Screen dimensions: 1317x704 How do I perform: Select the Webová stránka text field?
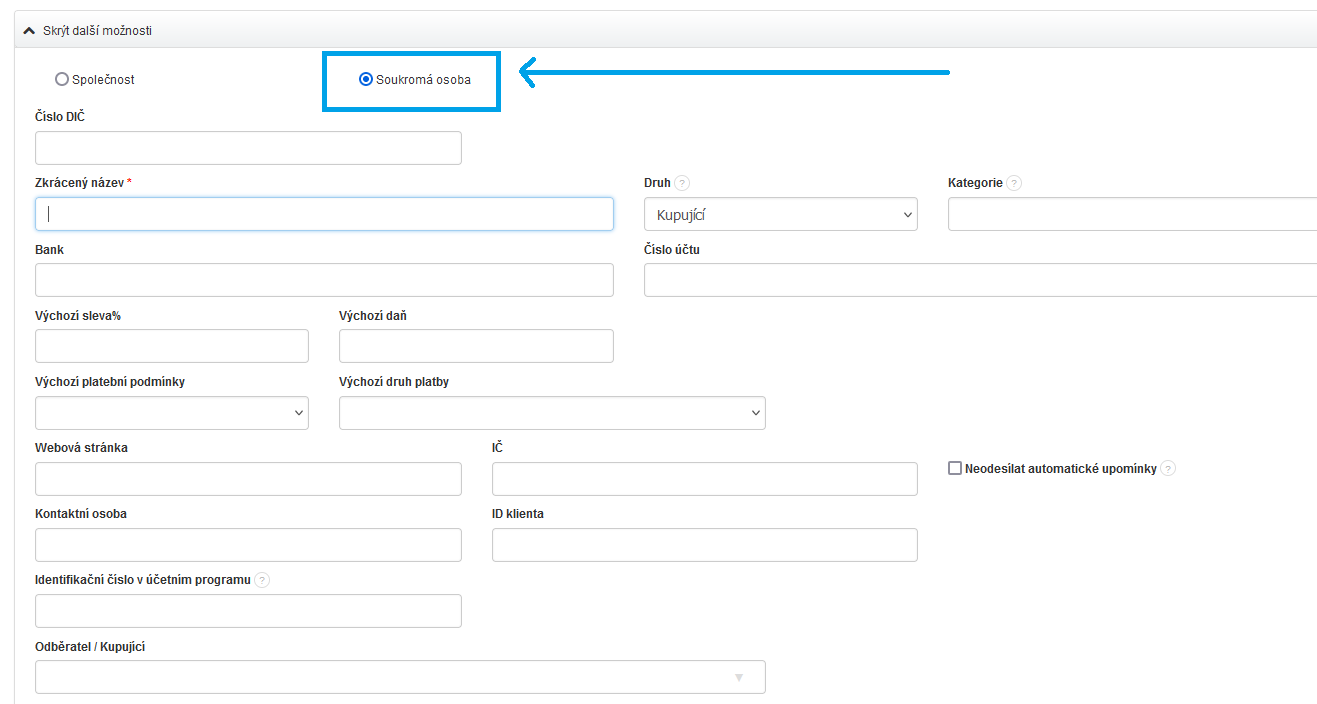pos(248,479)
